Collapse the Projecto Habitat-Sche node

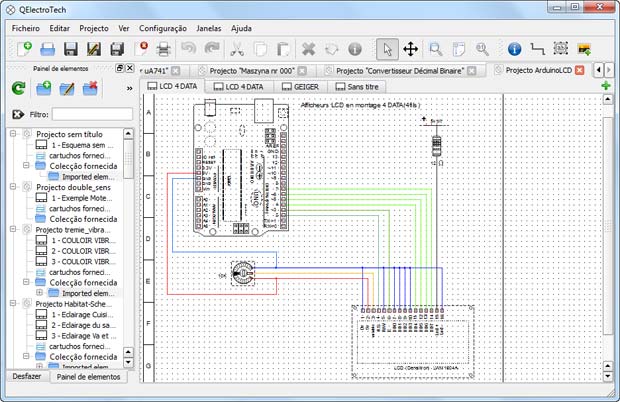click(13, 303)
